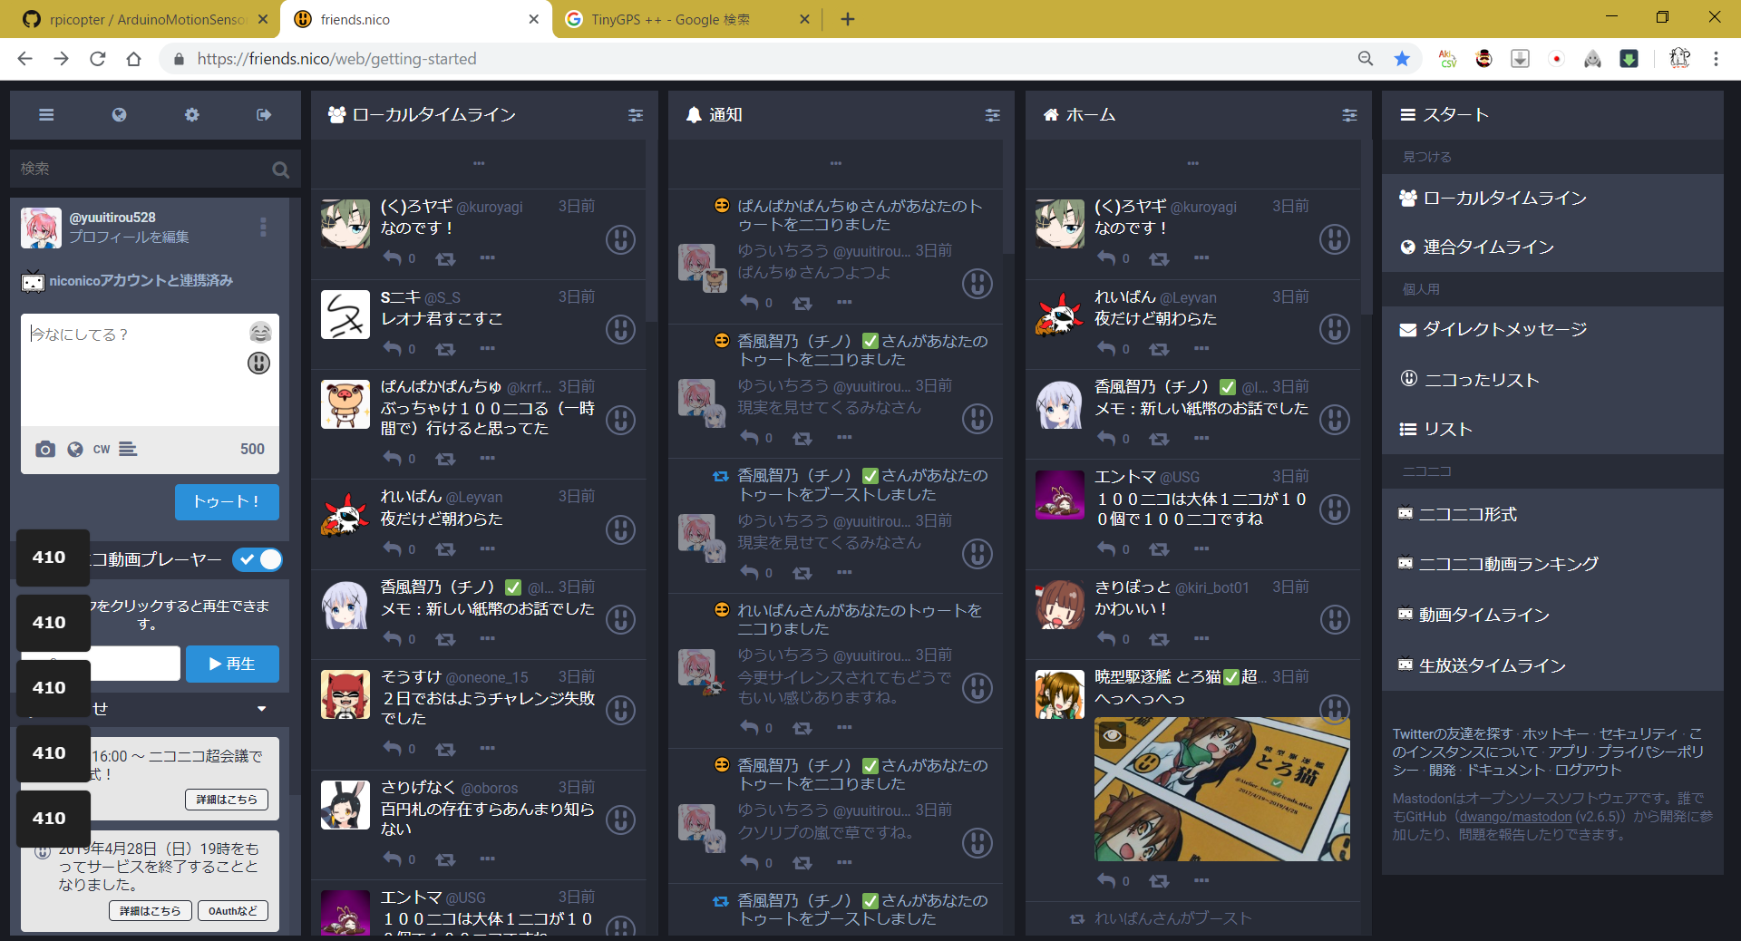Toggle the Niconico video player switch
This screenshot has width=1741, height=941.
[258, 560]
